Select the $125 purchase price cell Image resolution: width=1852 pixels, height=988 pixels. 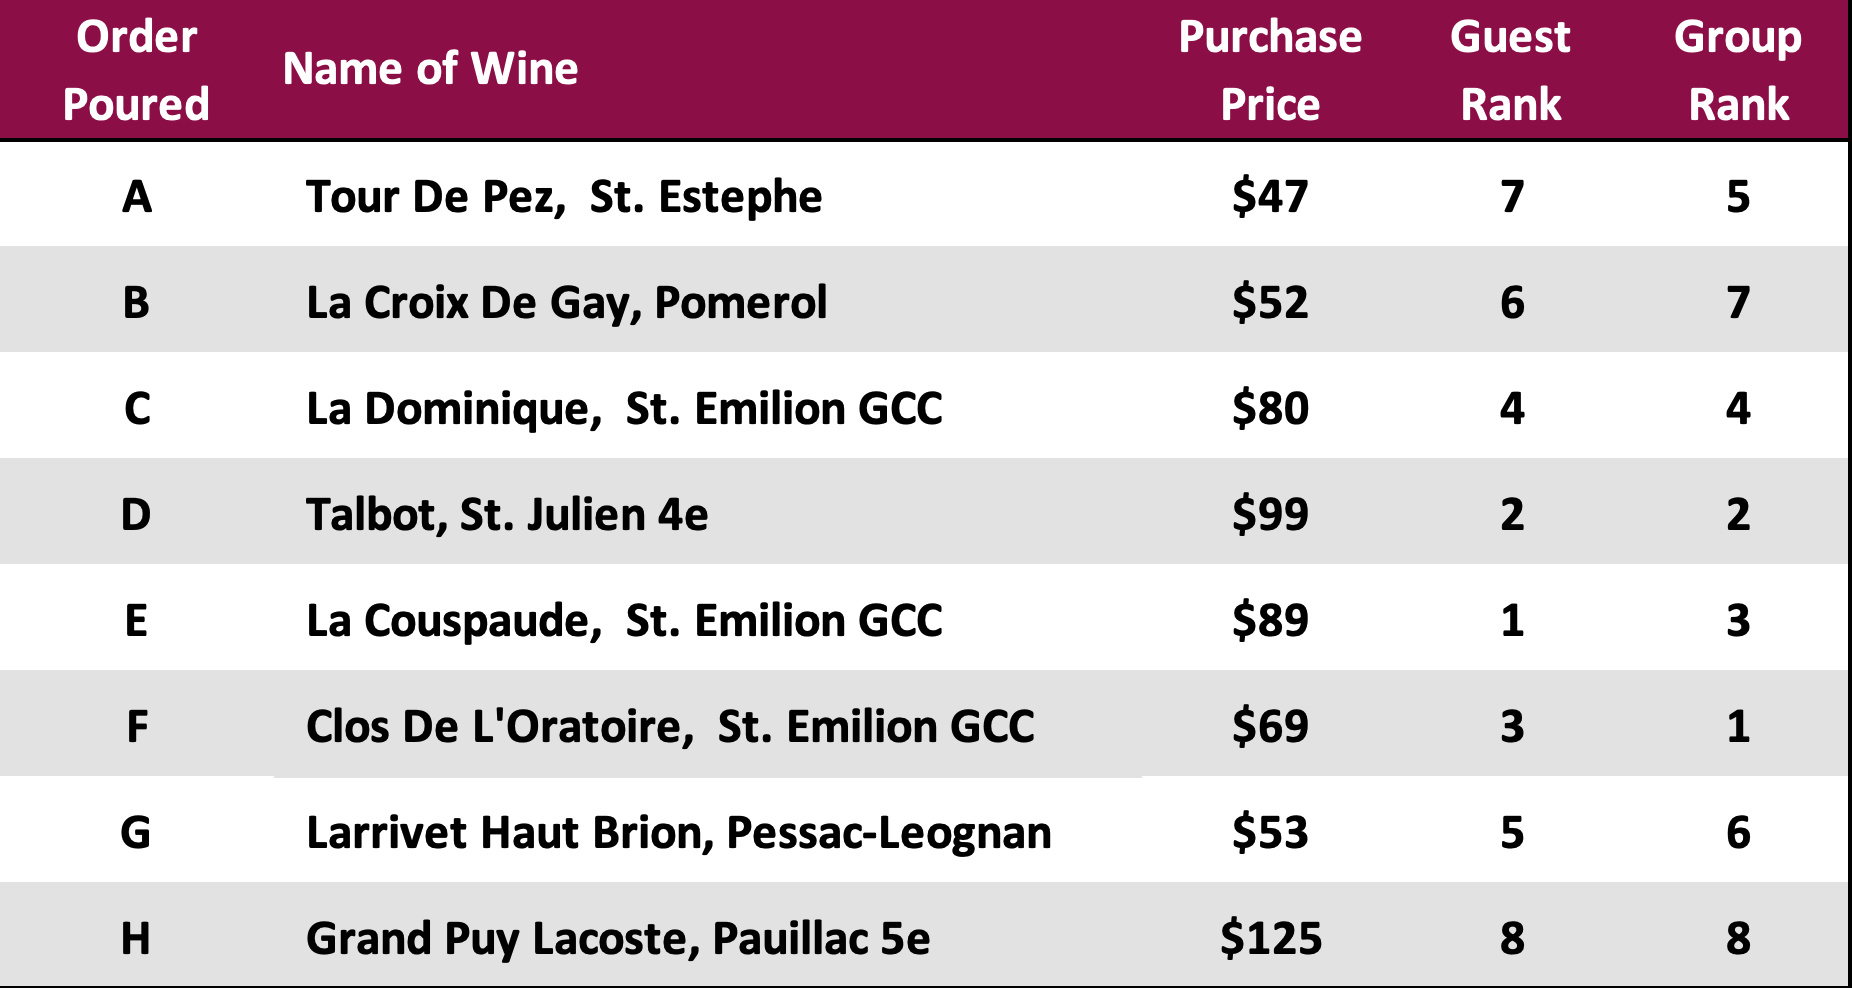point(1271,938)
